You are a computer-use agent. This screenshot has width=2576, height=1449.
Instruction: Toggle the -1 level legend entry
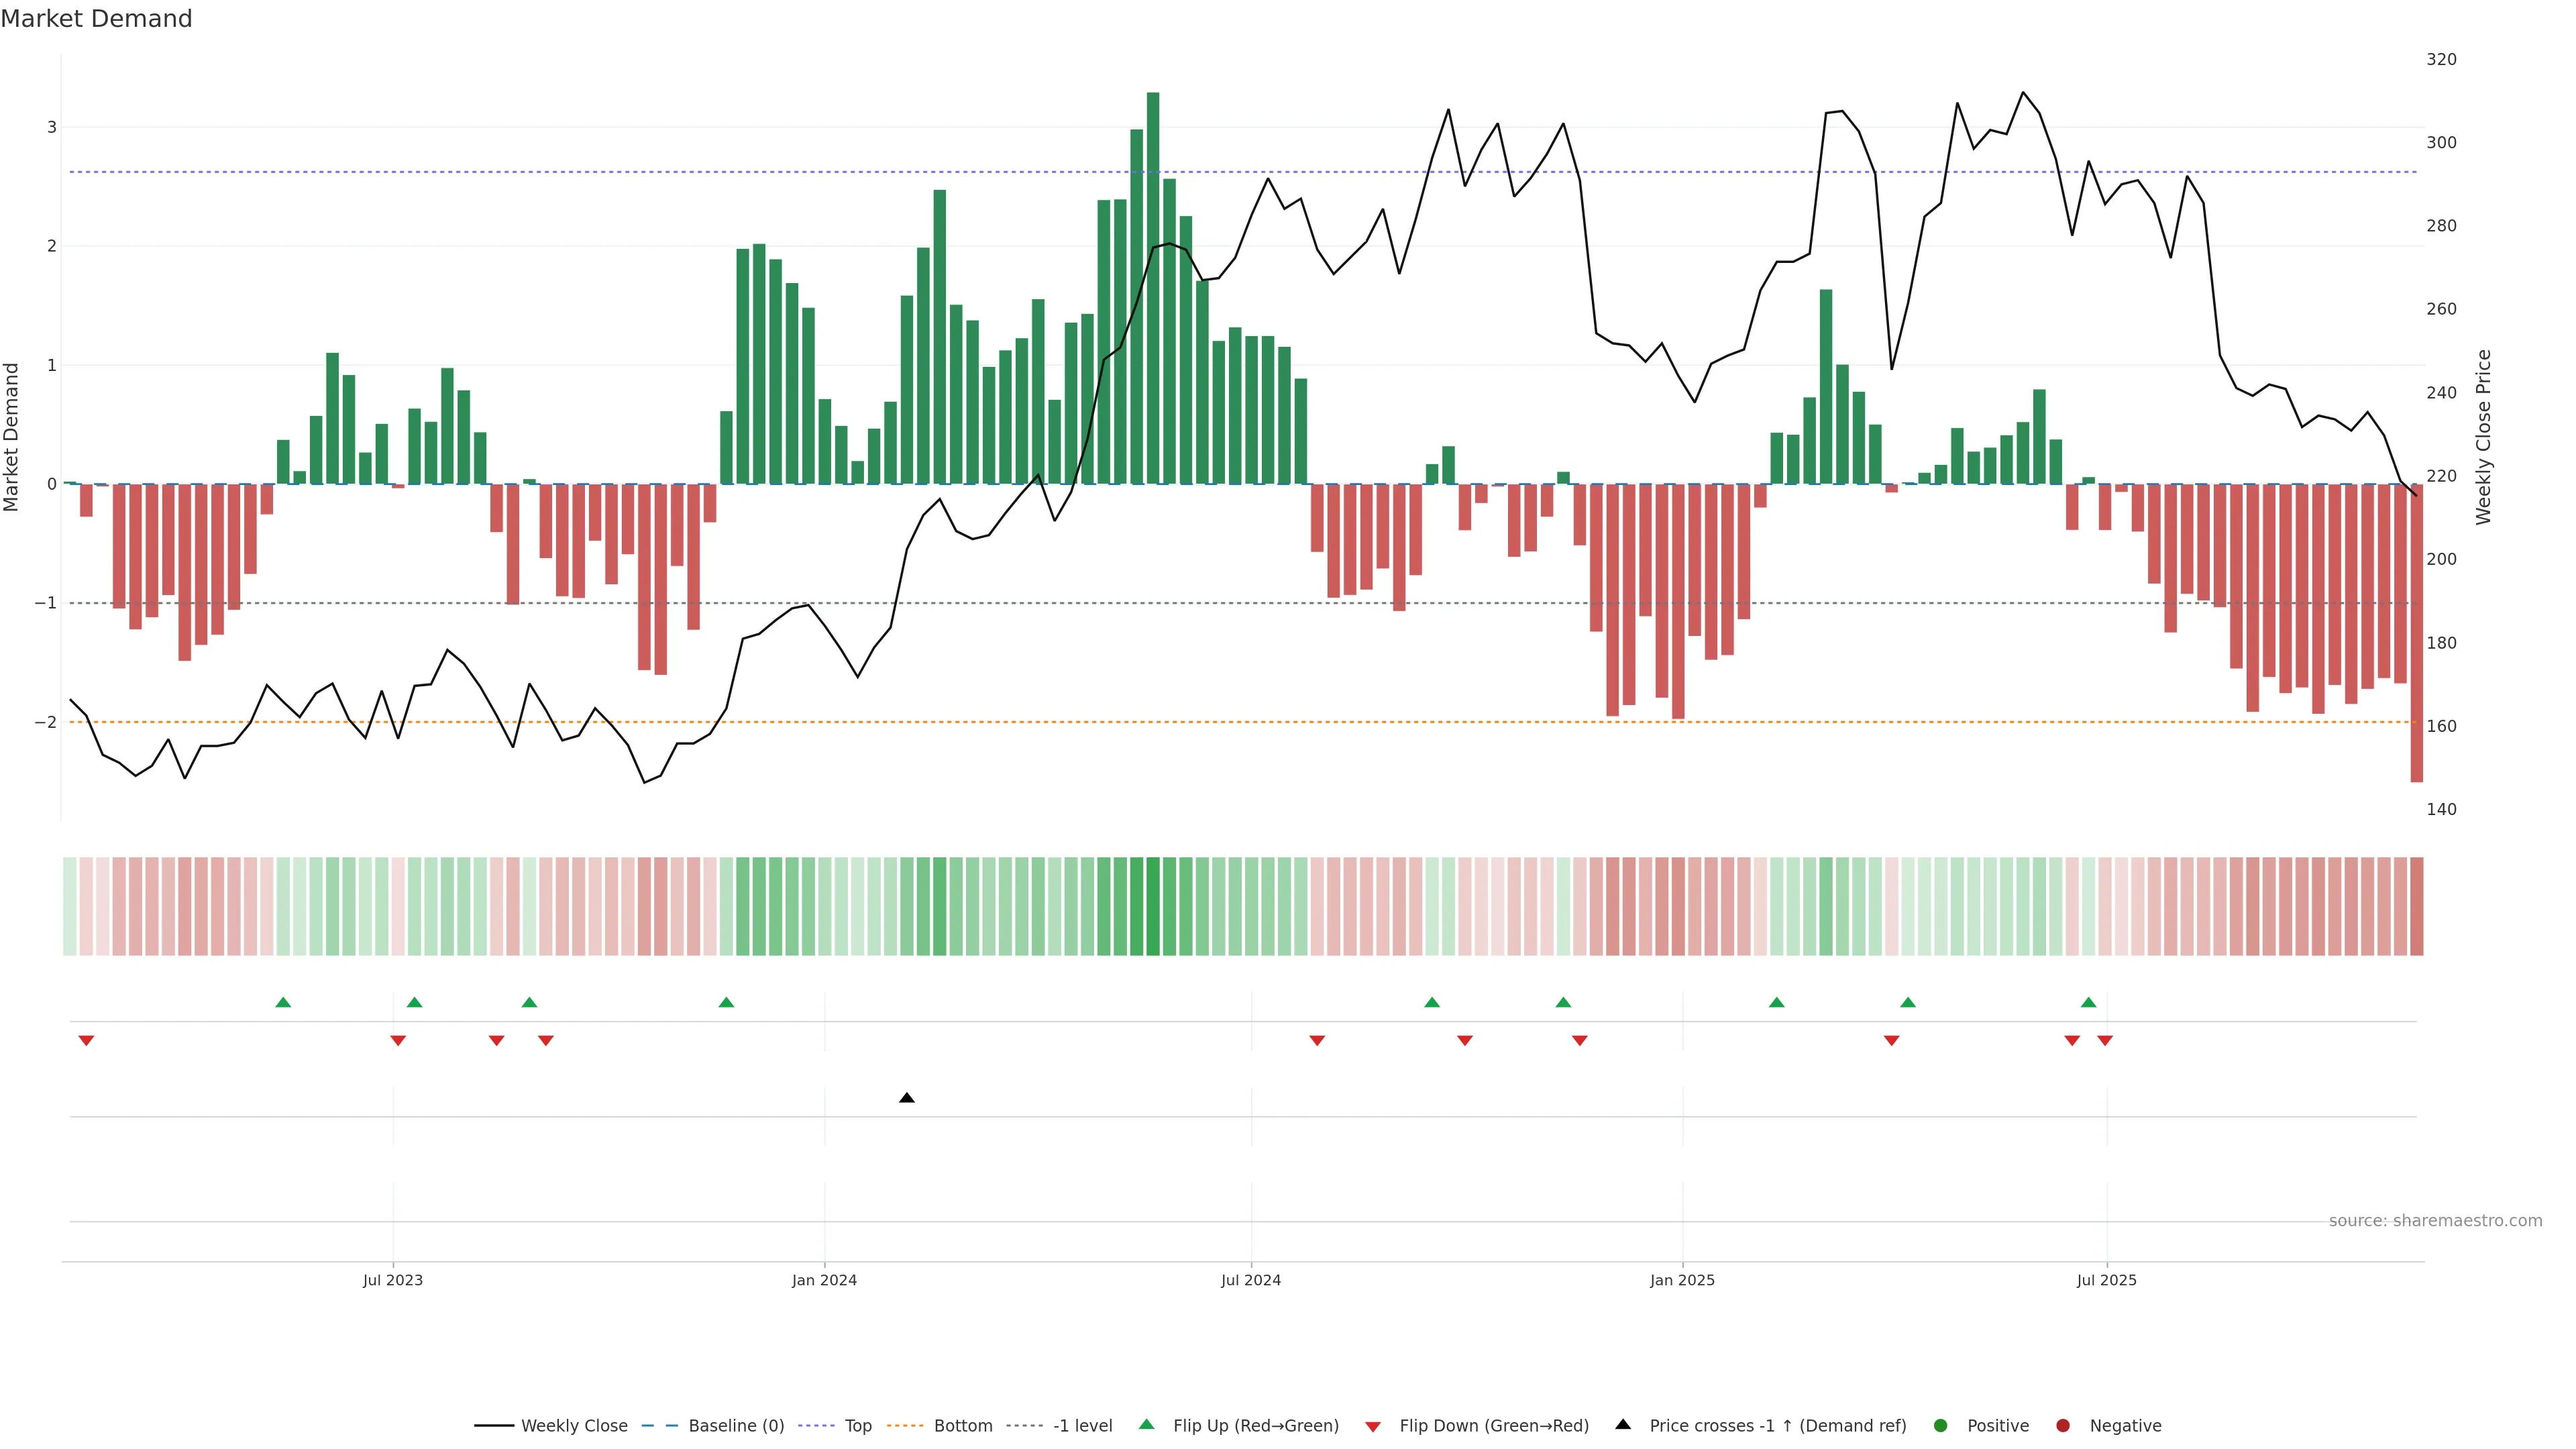tap(1082, 1426)
